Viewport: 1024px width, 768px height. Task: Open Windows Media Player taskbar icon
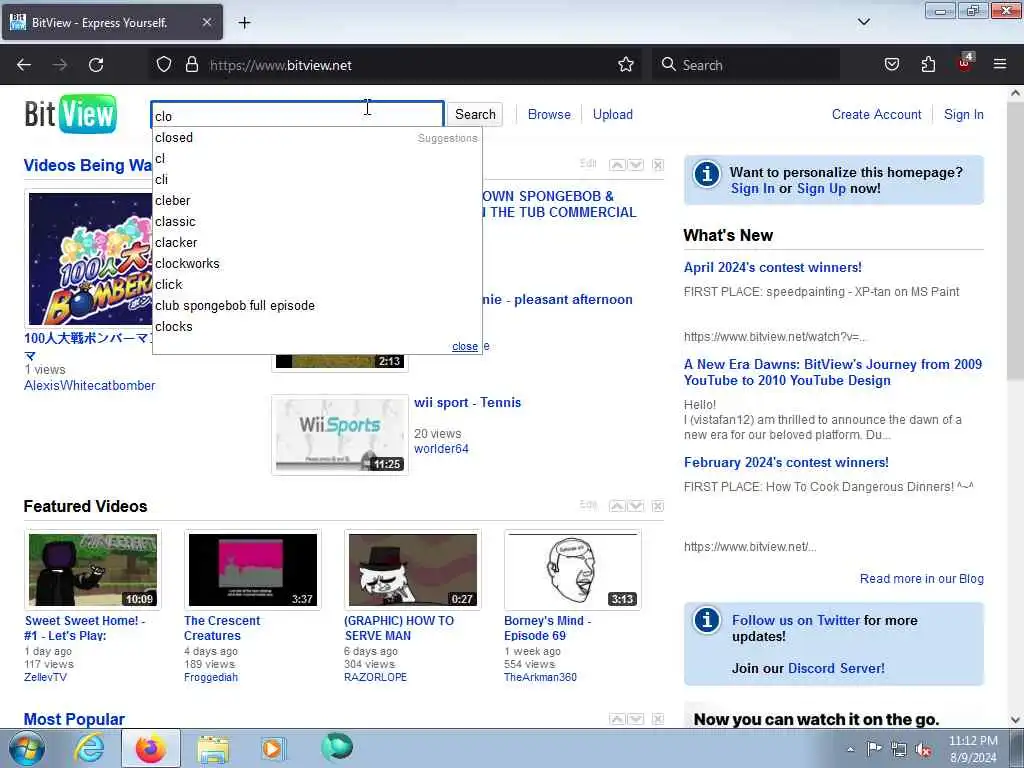274,749
